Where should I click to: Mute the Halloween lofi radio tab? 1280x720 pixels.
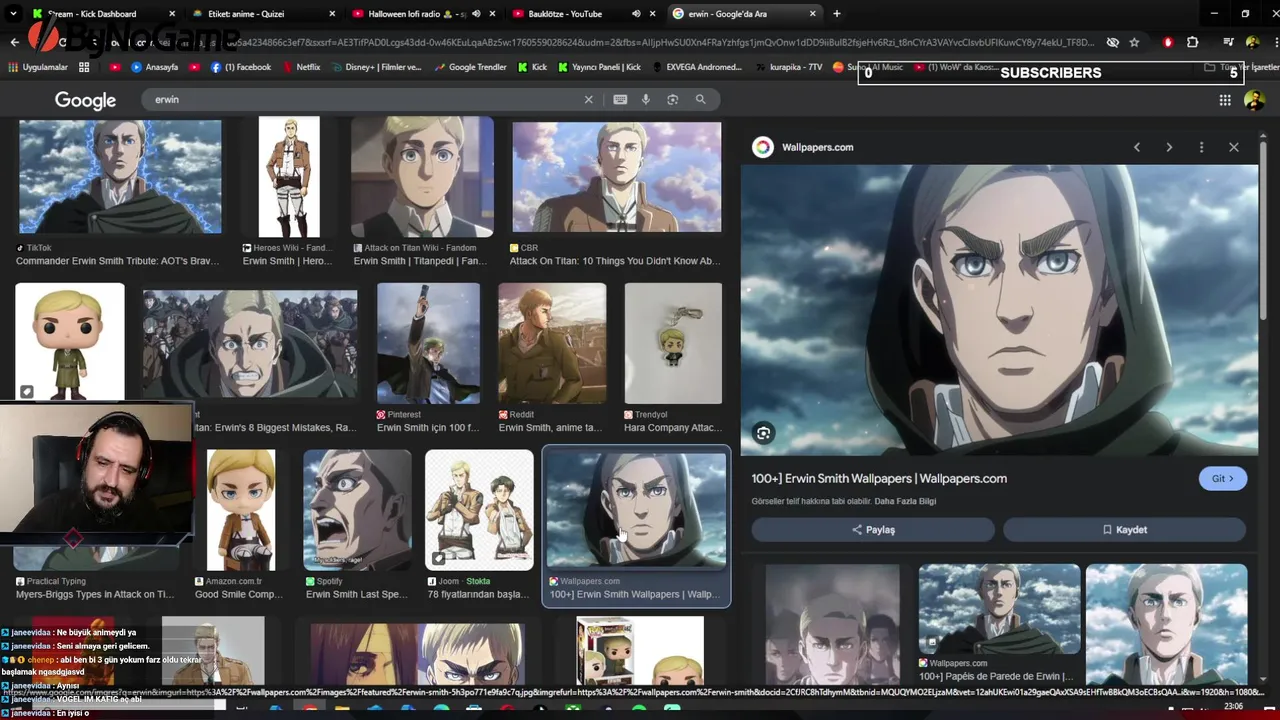point(476,14)
